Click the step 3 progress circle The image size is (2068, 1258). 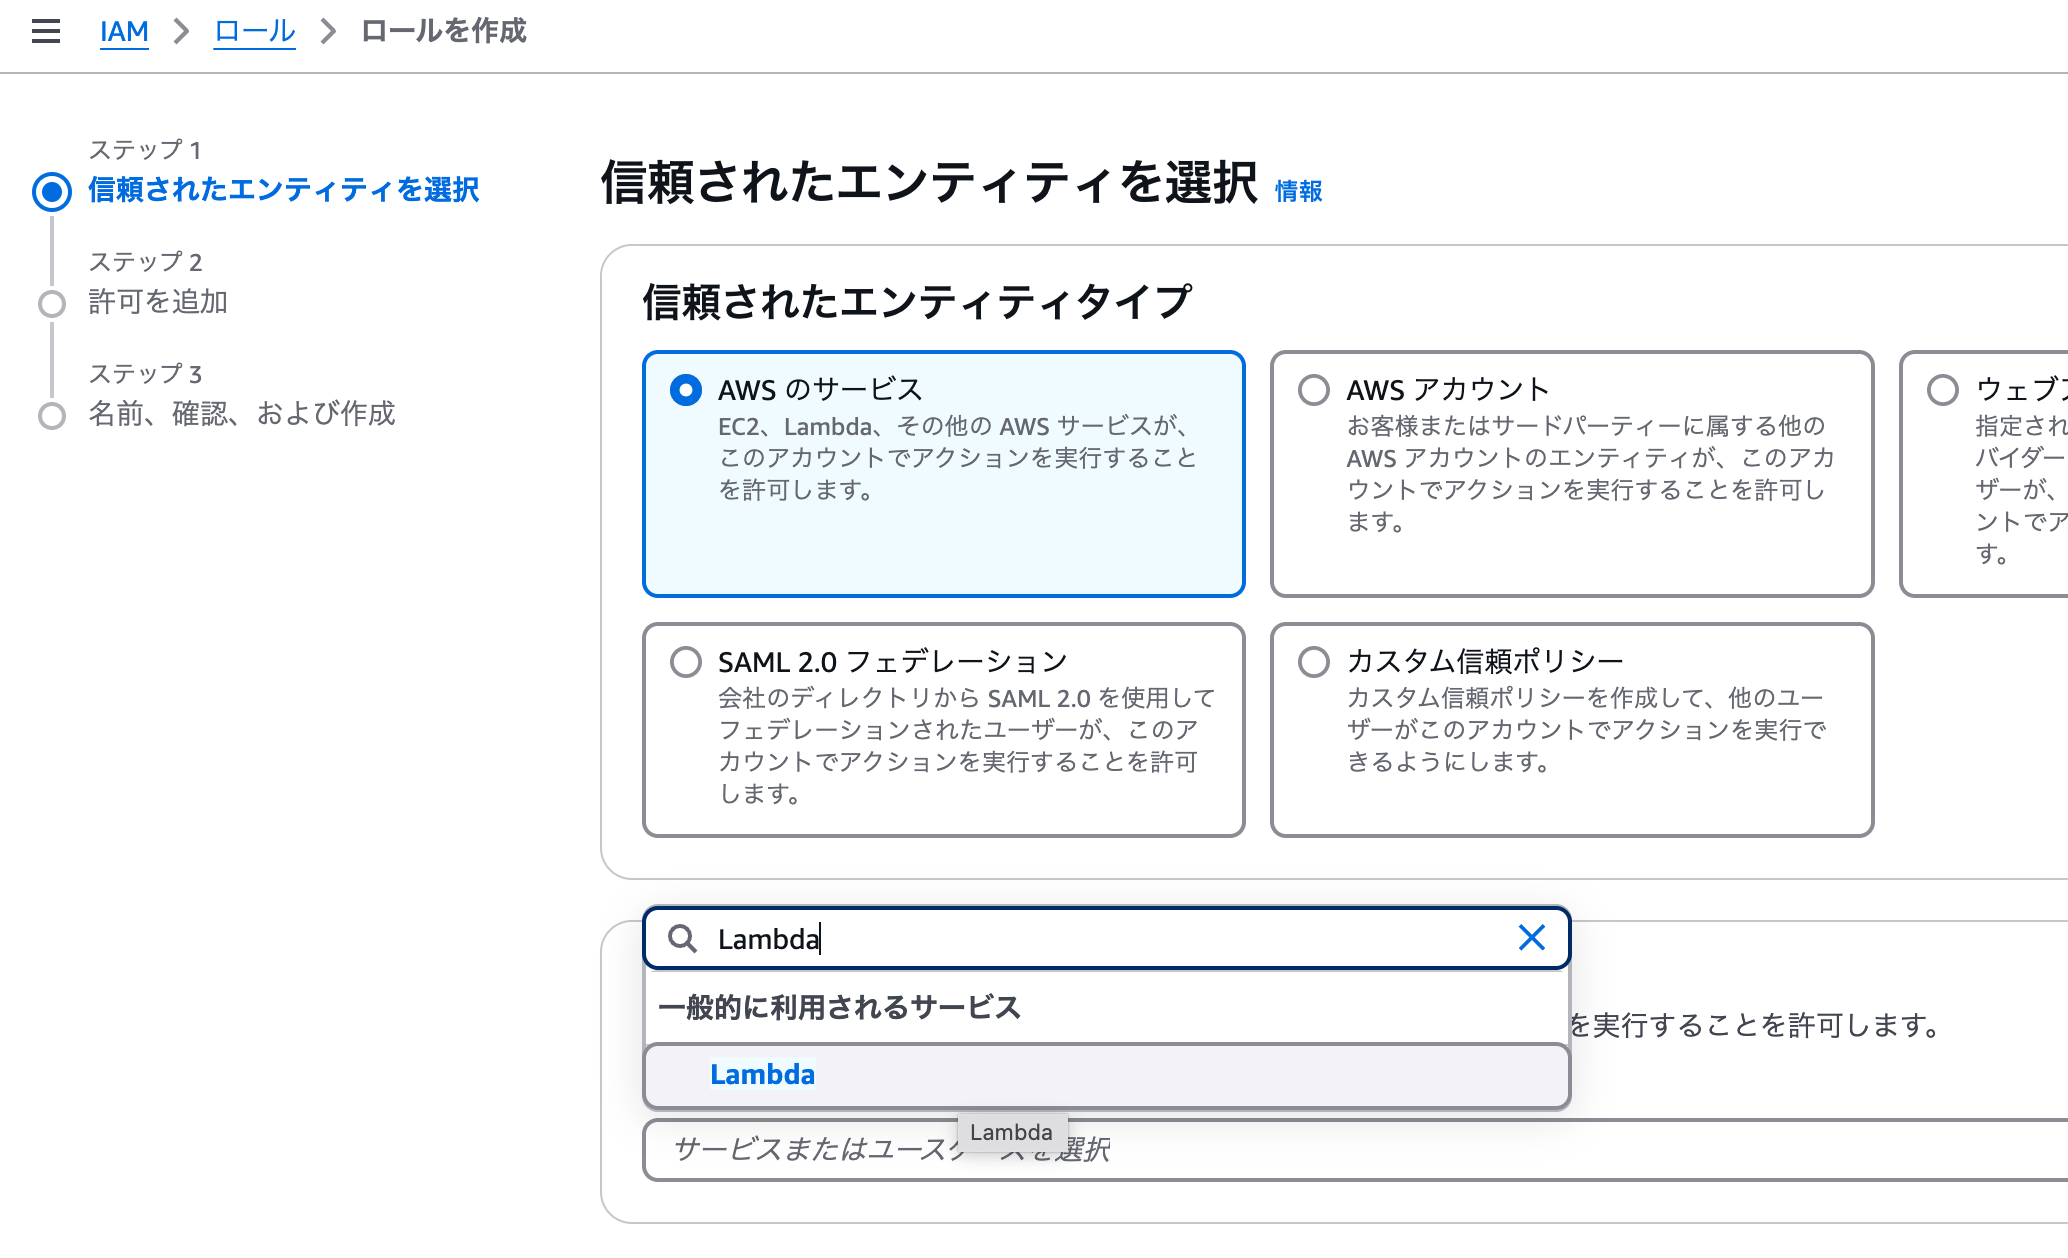coord(50,415)
